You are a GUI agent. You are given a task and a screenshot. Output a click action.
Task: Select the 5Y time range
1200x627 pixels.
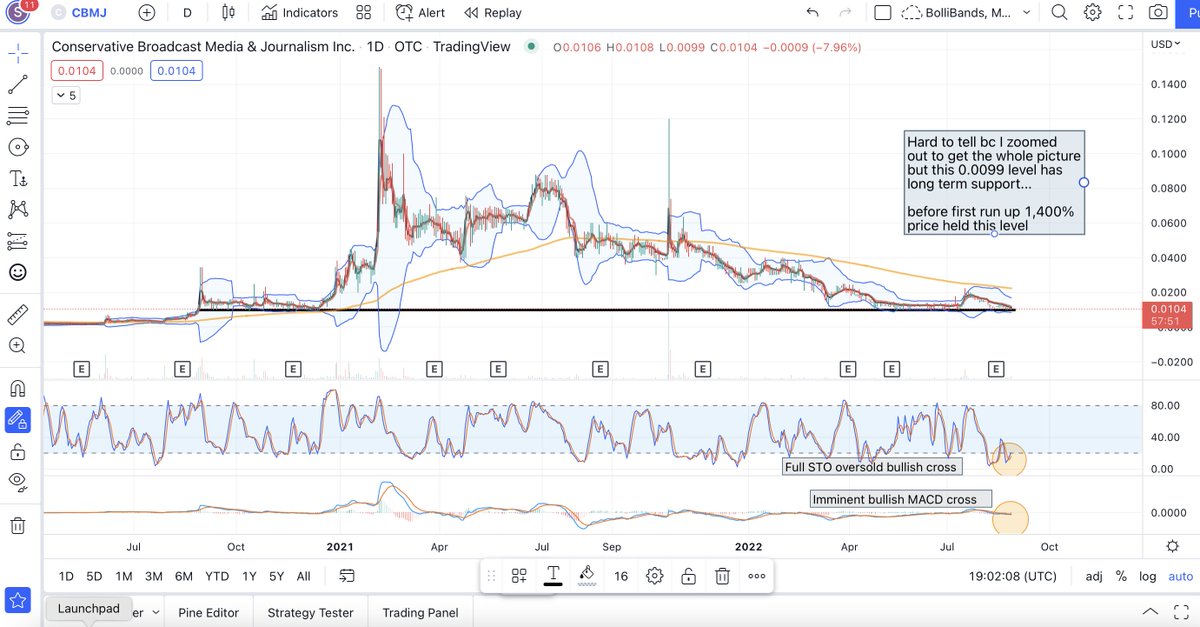tap(277, 576)
